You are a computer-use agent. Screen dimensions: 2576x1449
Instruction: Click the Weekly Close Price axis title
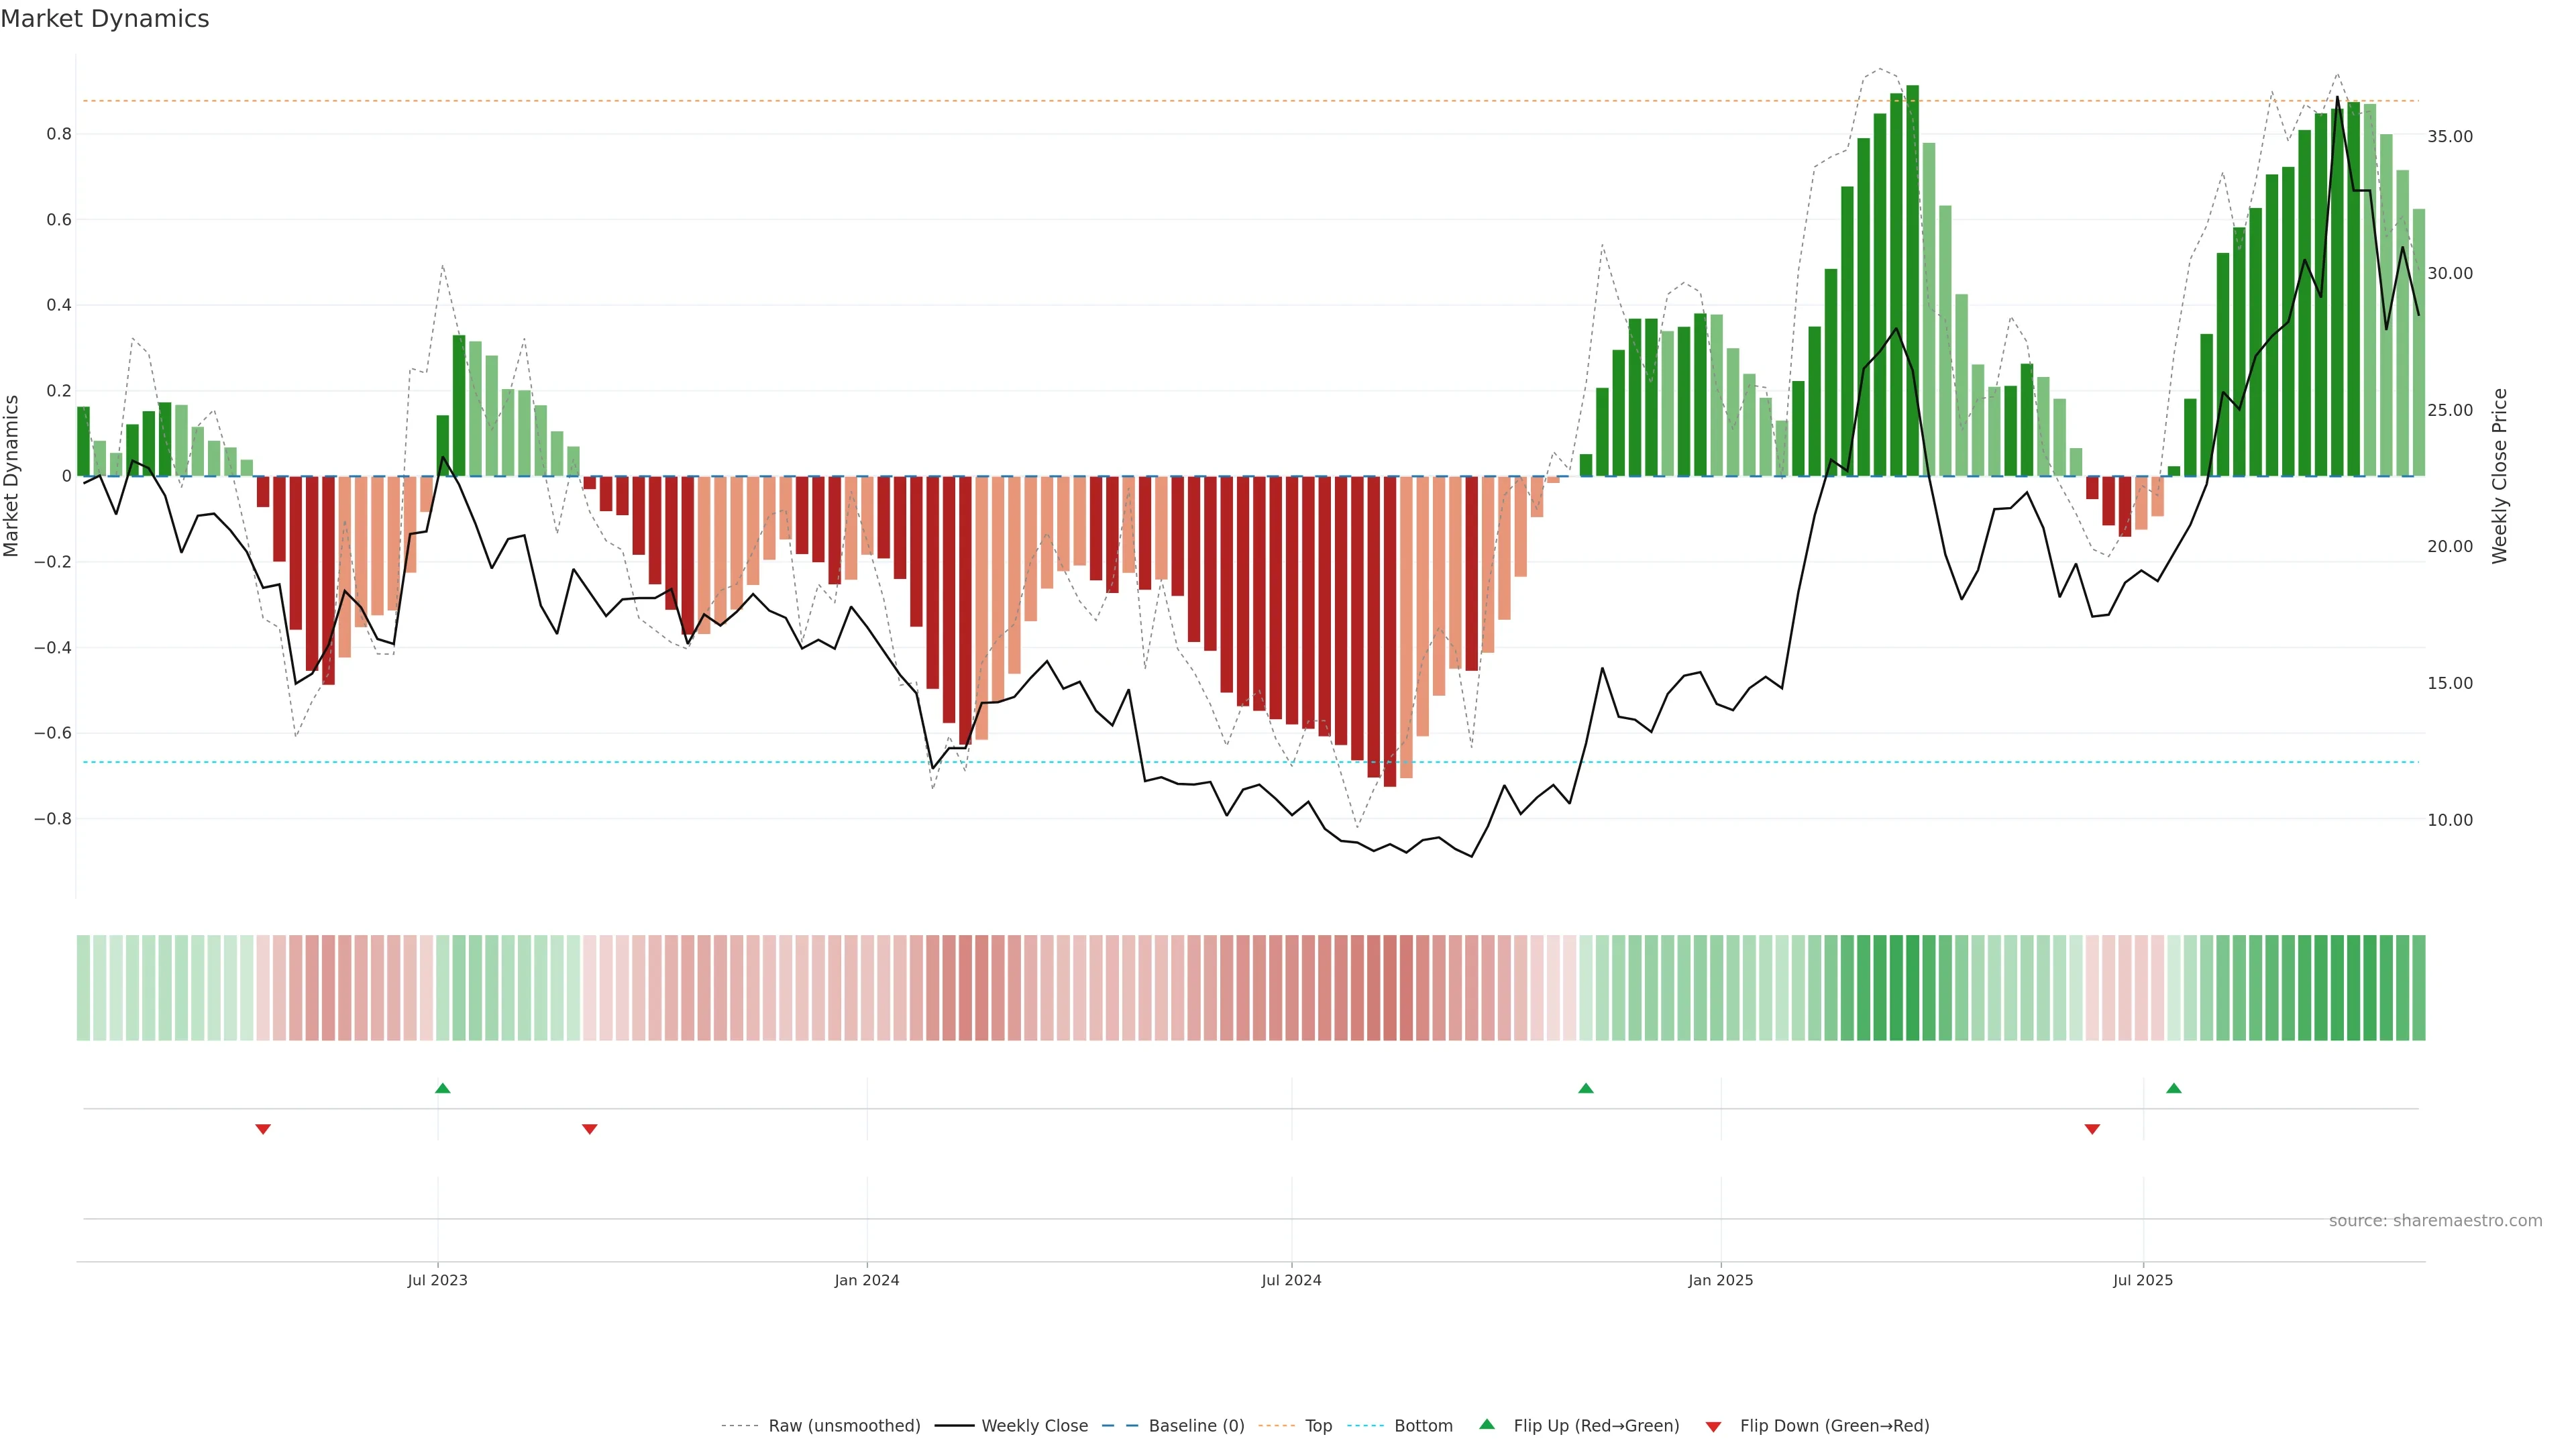point(2500,476)
